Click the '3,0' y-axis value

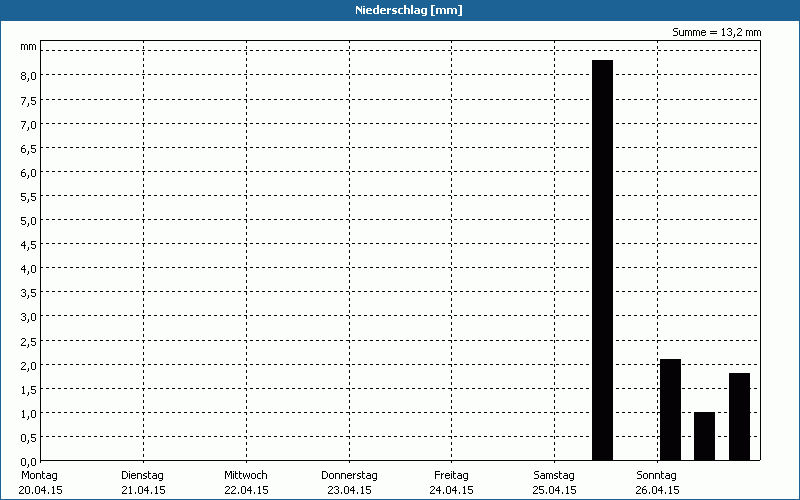click(29, 317)
